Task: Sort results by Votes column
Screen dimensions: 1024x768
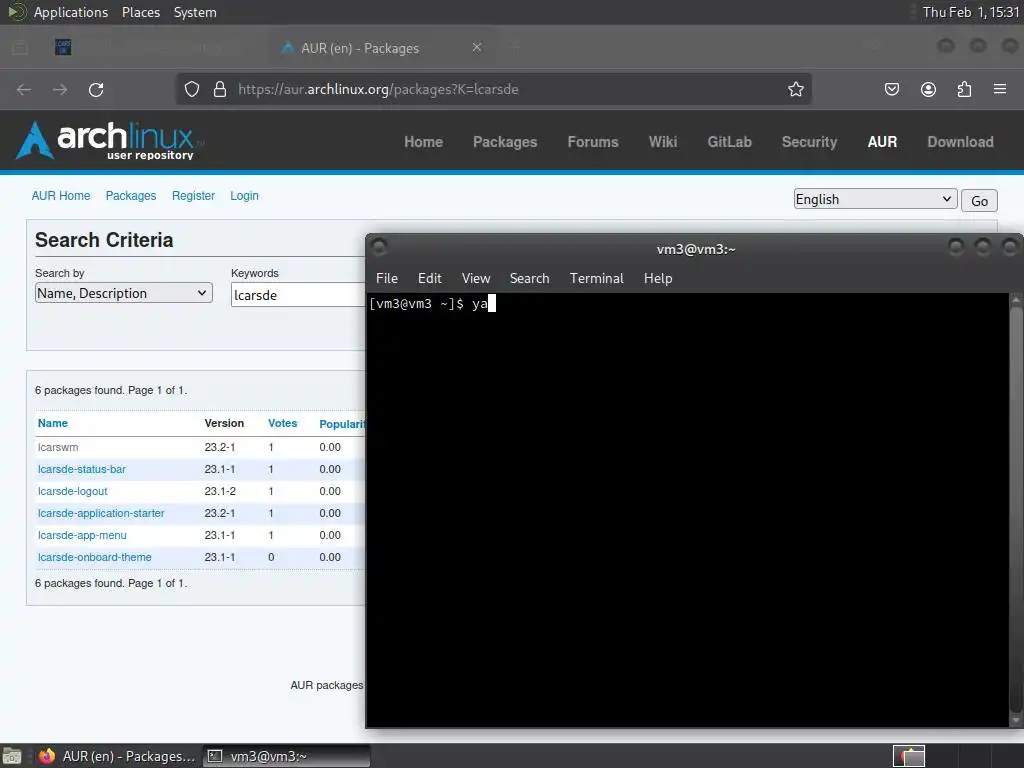Action: pyautogui.click(x=282, y=423)
